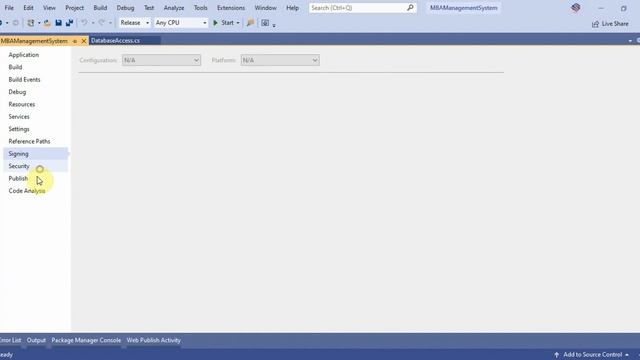This screenshot has height=360, width=640.
Task: Open the Help menu
Action: click(292, 8)
